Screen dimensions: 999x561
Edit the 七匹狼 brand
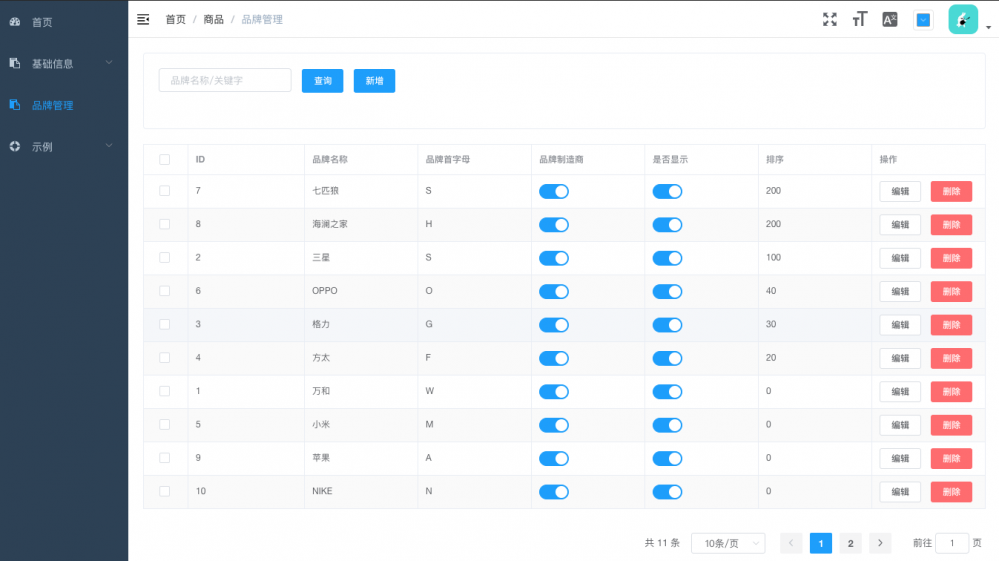tap(900, 191)
